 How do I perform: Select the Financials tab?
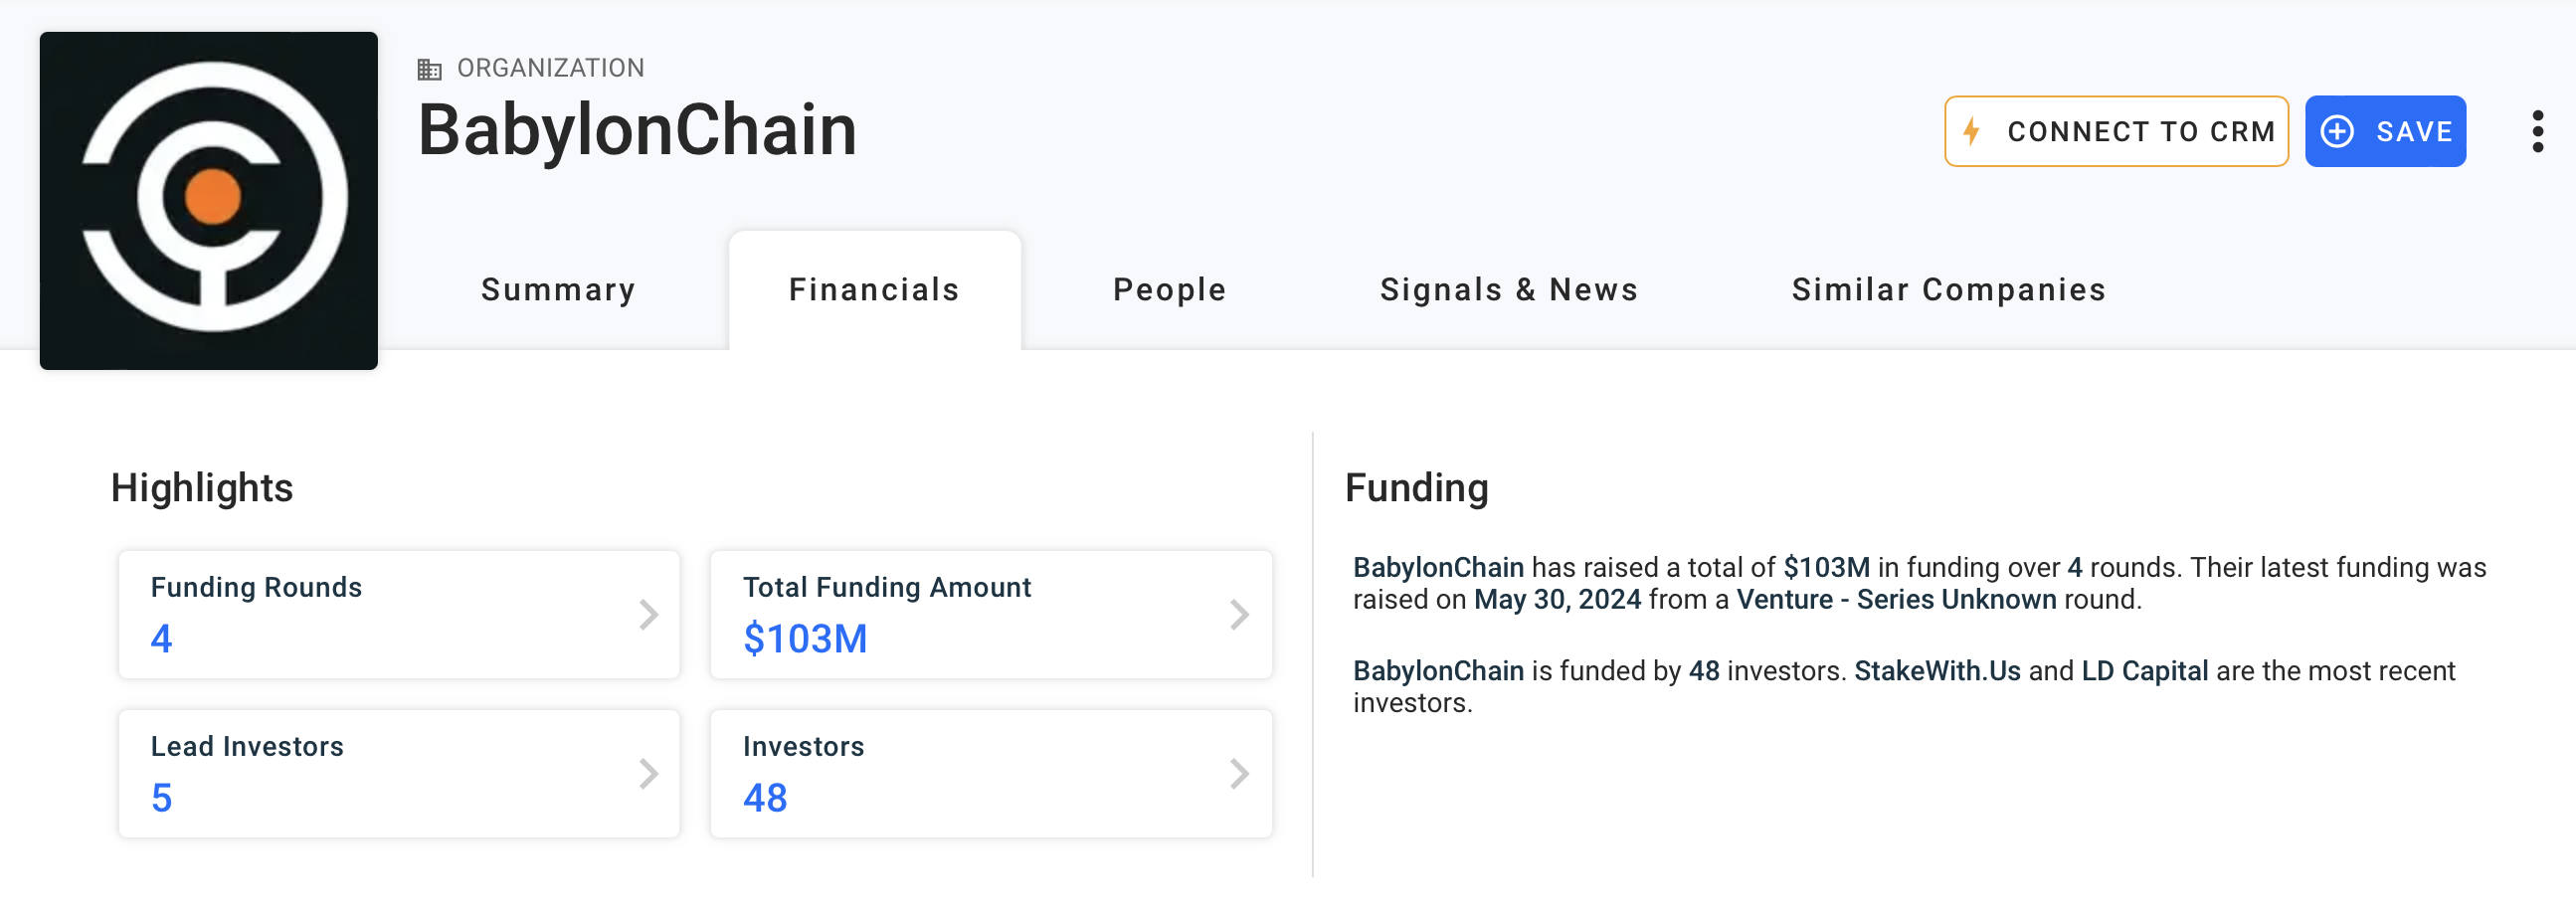tap(874, 290)
